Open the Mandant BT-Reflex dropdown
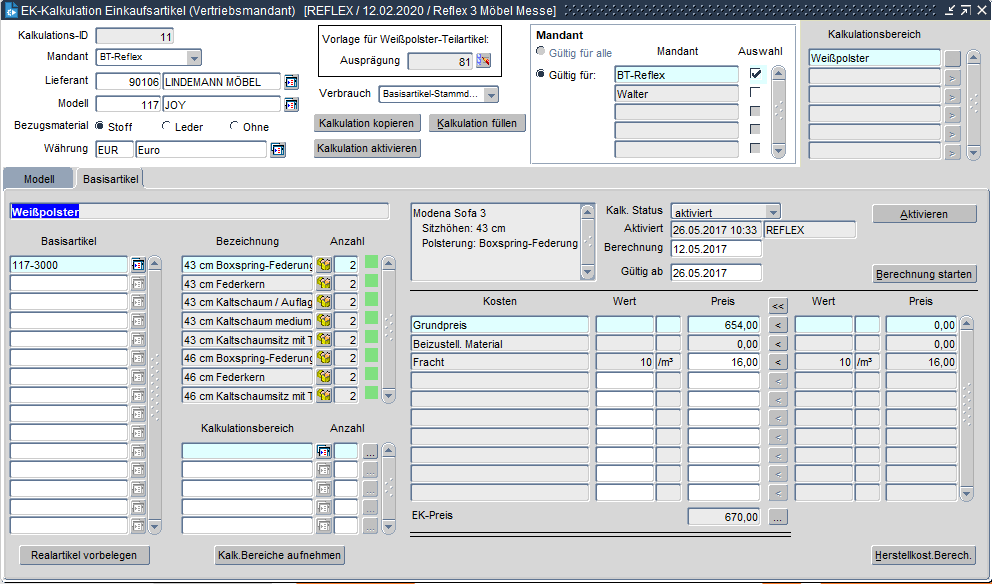Viewport: 992px width, 584px height. click(194, 57)
